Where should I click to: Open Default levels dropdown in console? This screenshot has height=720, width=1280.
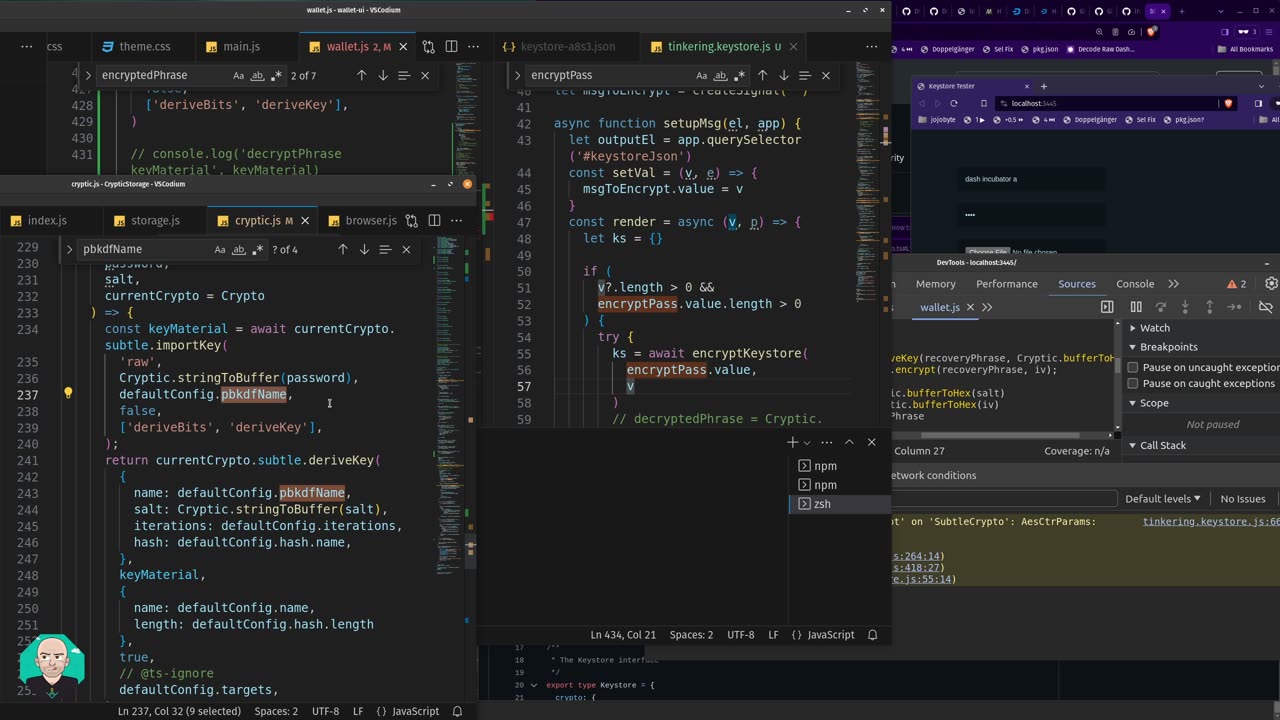click(x=1162, y=498)
